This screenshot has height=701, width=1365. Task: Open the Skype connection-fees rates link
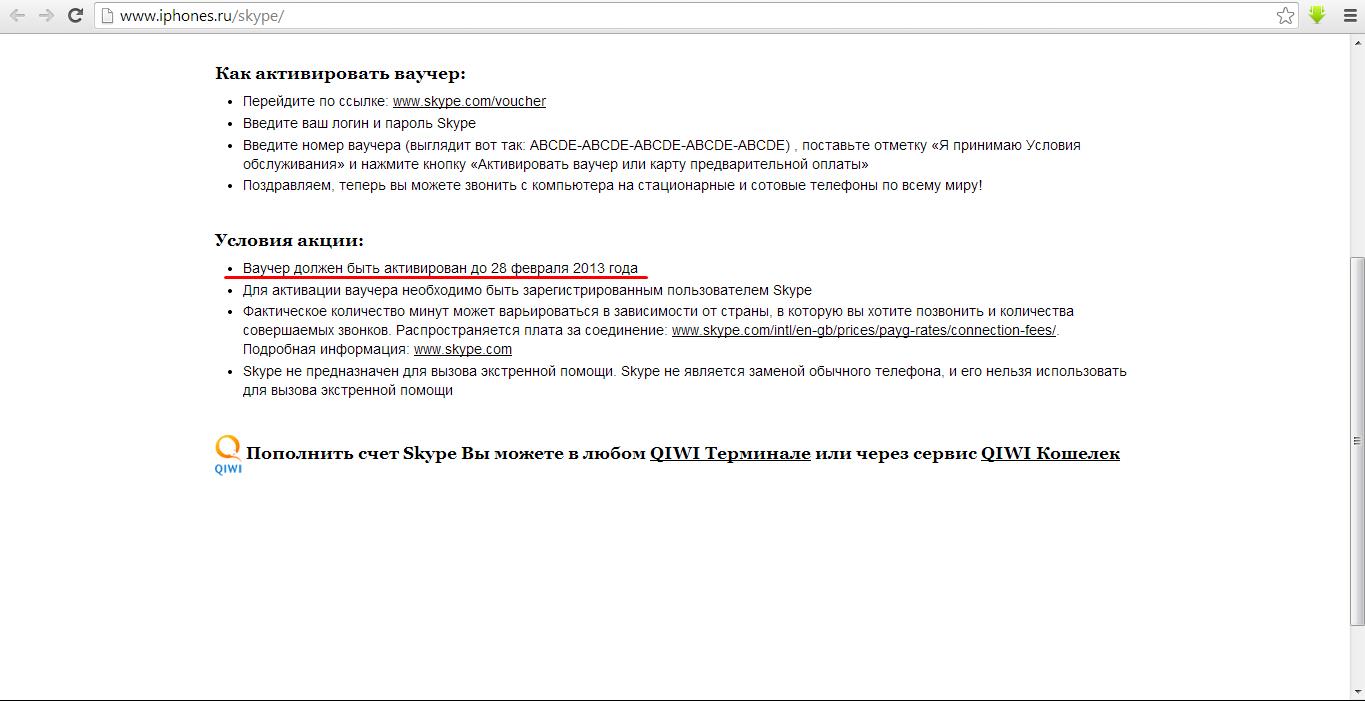coord(864,330)
